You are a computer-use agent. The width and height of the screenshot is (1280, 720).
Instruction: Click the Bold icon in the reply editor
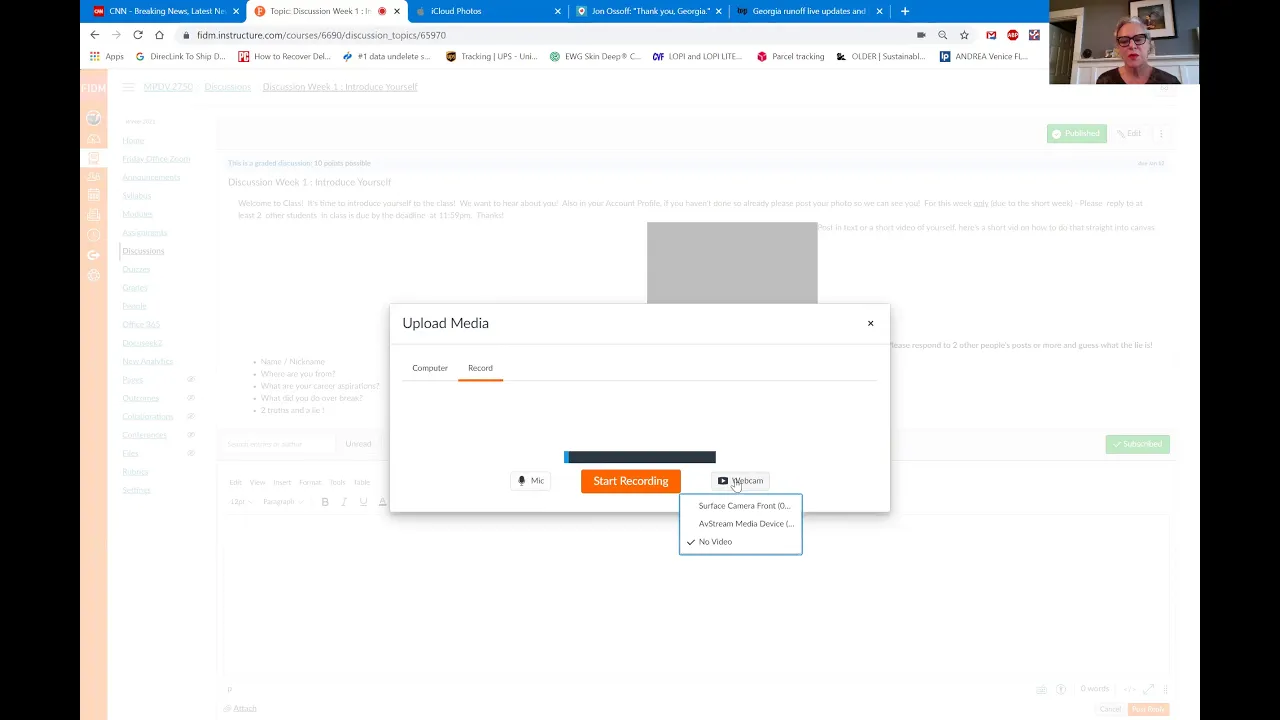point(325,502)
